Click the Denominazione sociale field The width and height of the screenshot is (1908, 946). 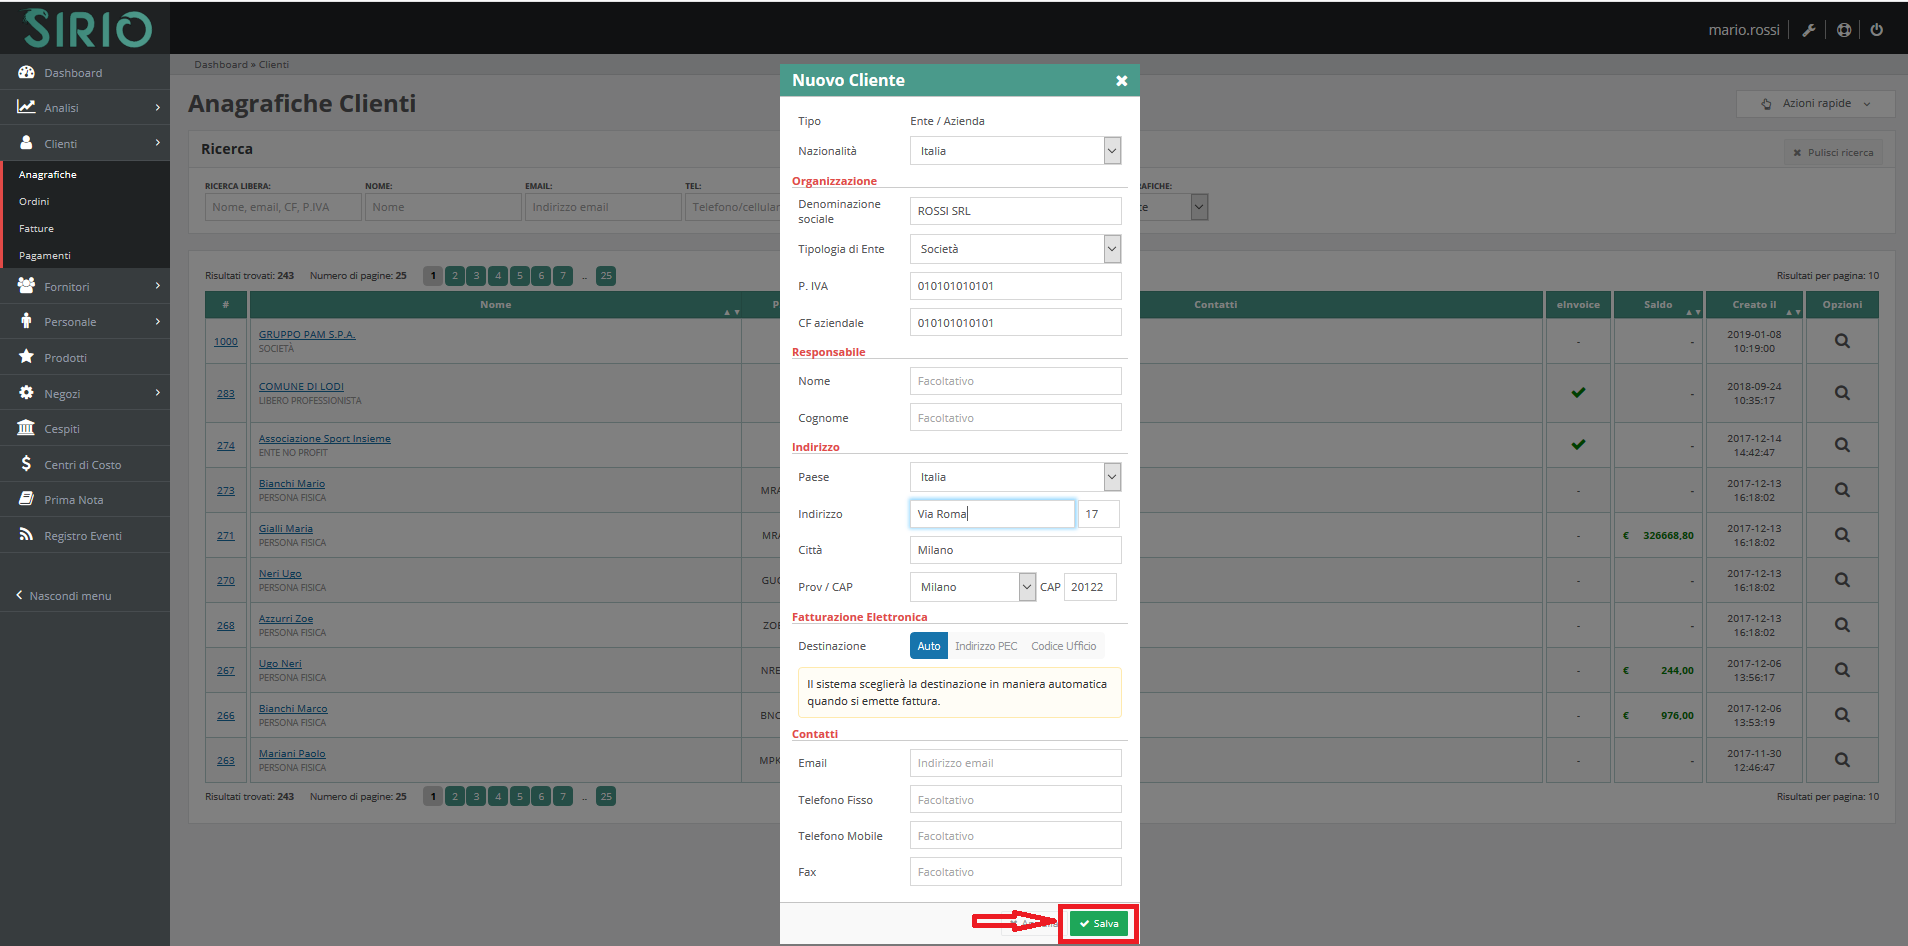tap(1015, 211)
